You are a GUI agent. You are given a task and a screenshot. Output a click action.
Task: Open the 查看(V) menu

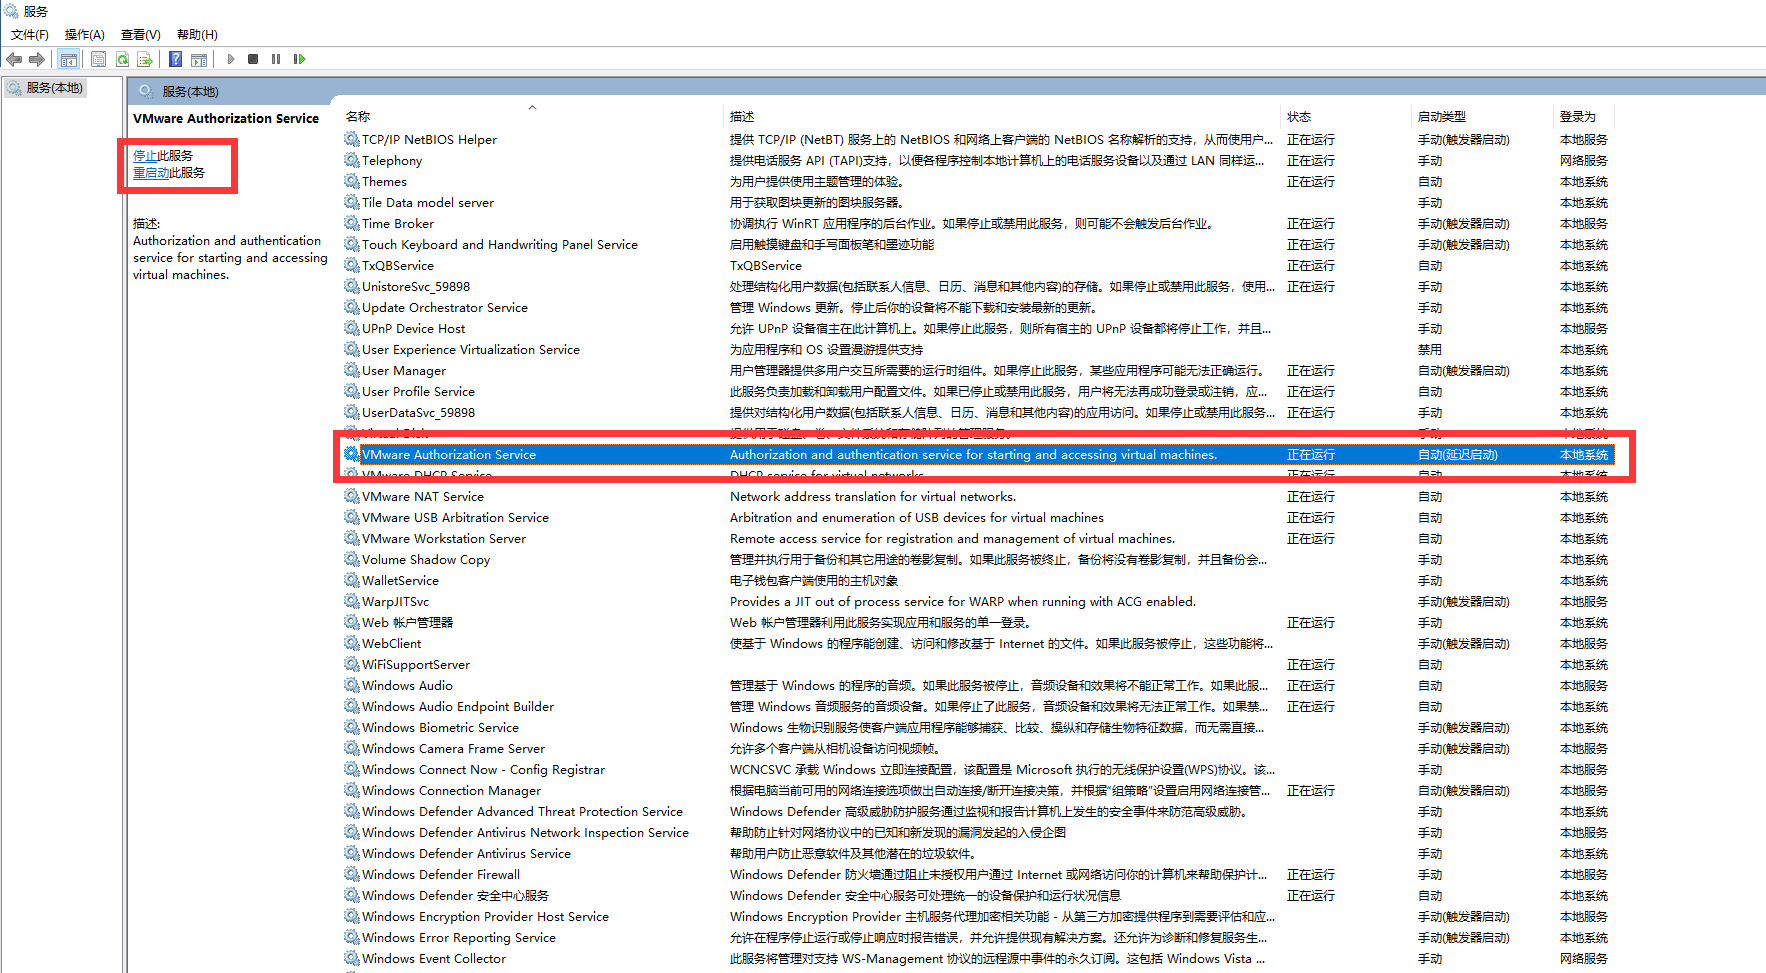point(139,34)
